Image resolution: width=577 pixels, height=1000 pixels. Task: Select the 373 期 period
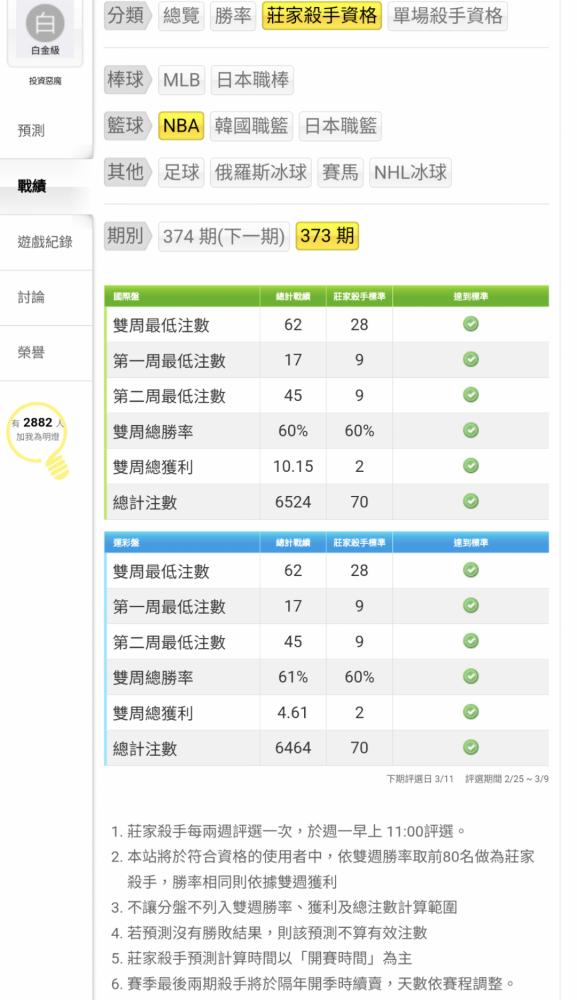(x=327, y=236)
